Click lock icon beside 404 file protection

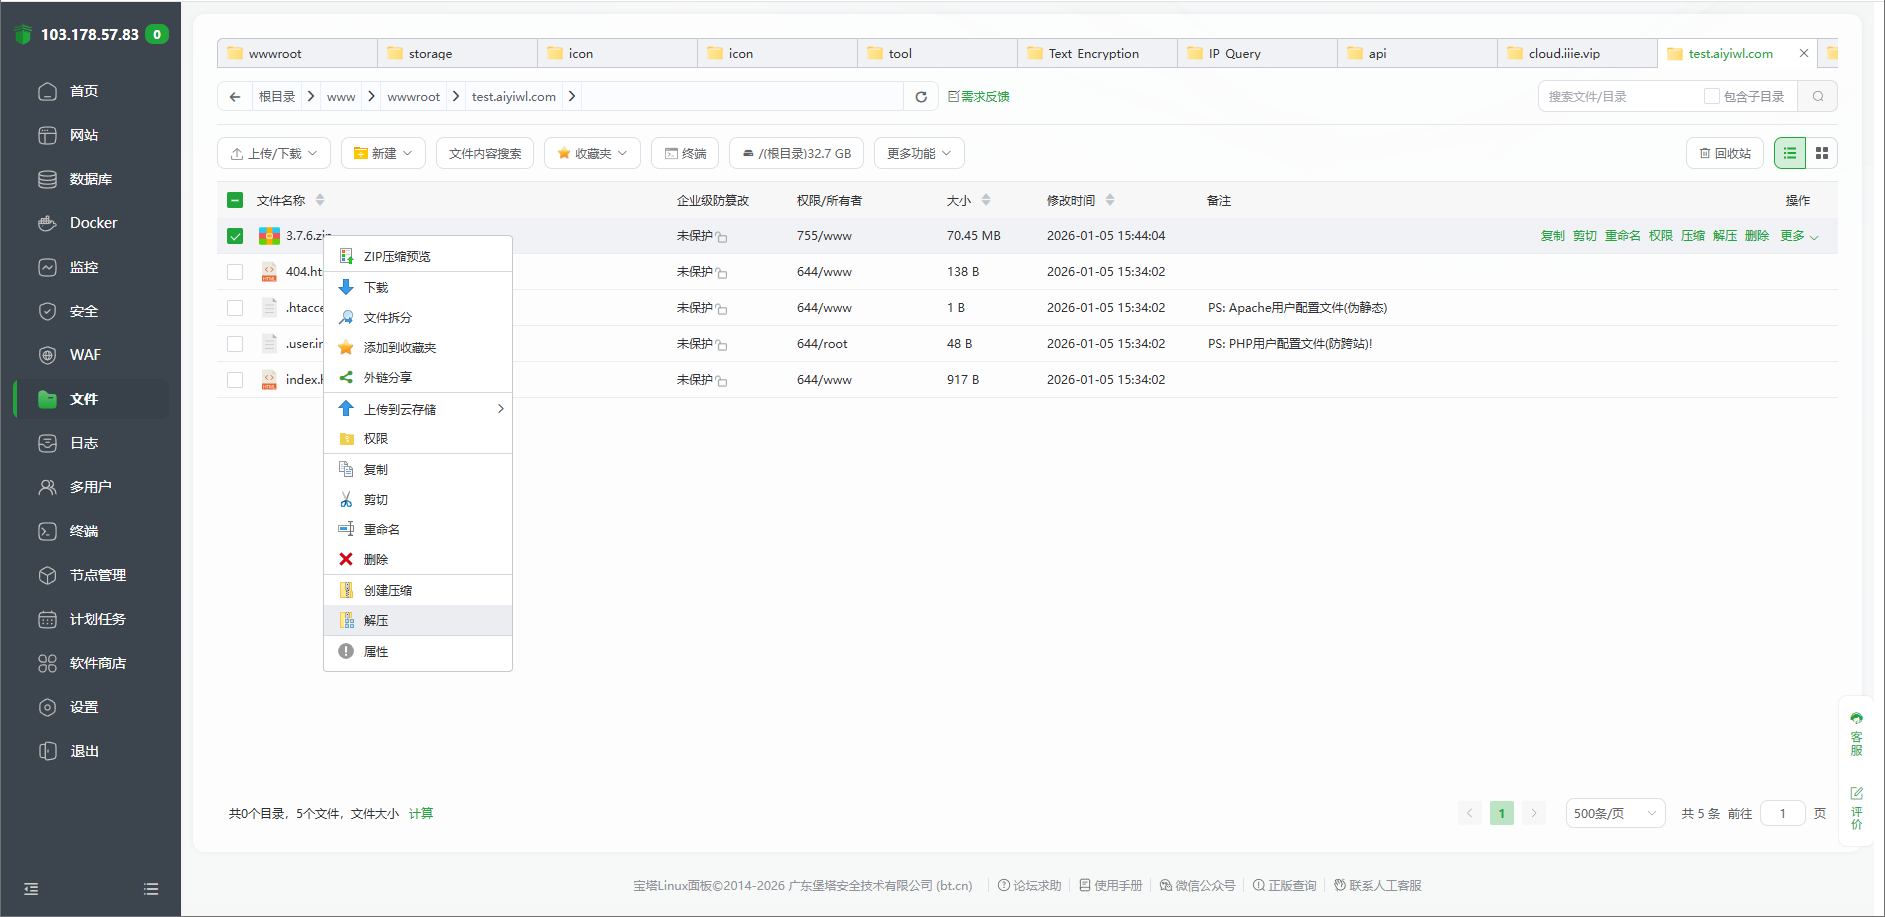pyautogui.click(x=722, y=273)
